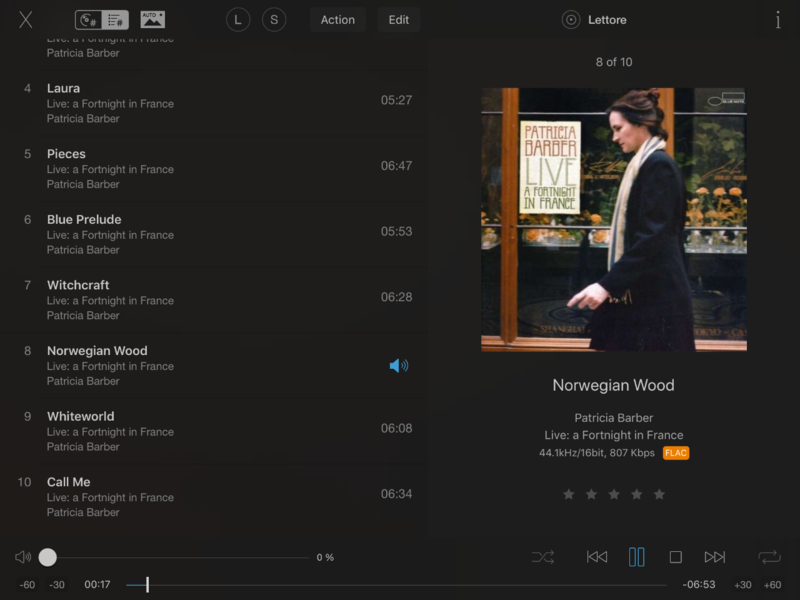Open the info panel icon
The width and height of the screenshot is (800, 600).
[x=778, y=19]
